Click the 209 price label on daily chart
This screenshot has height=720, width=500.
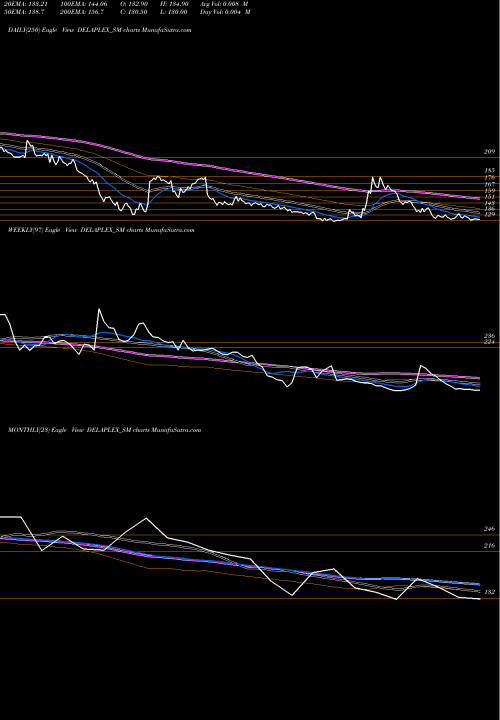pos(489,152)
